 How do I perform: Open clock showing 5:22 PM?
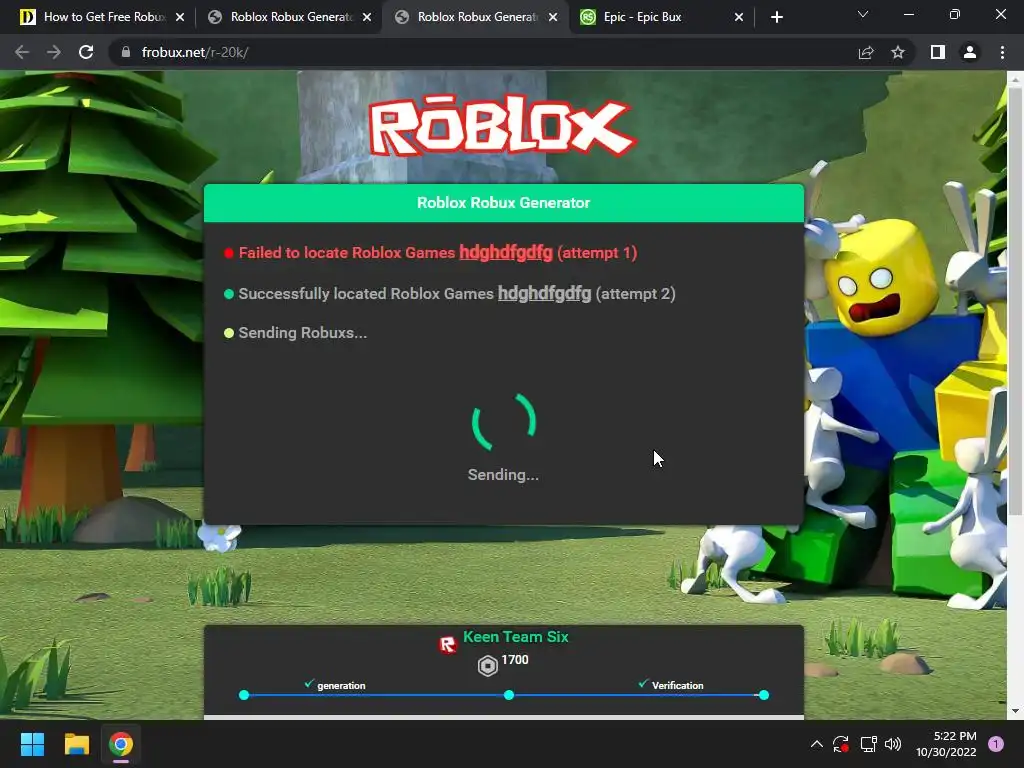[946, 744]
